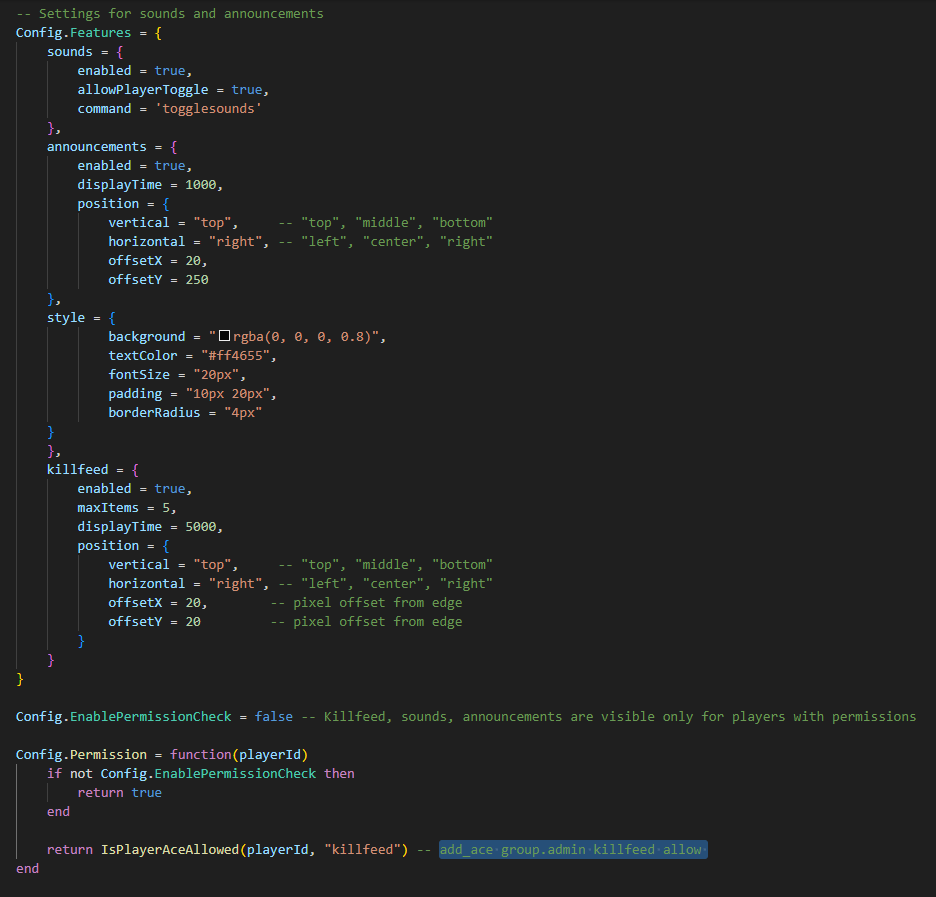Click the 'allowPlayerToggle' key
Image resolution: width=936 pixels, height=897 pixels.
click(x=143, y=90)
